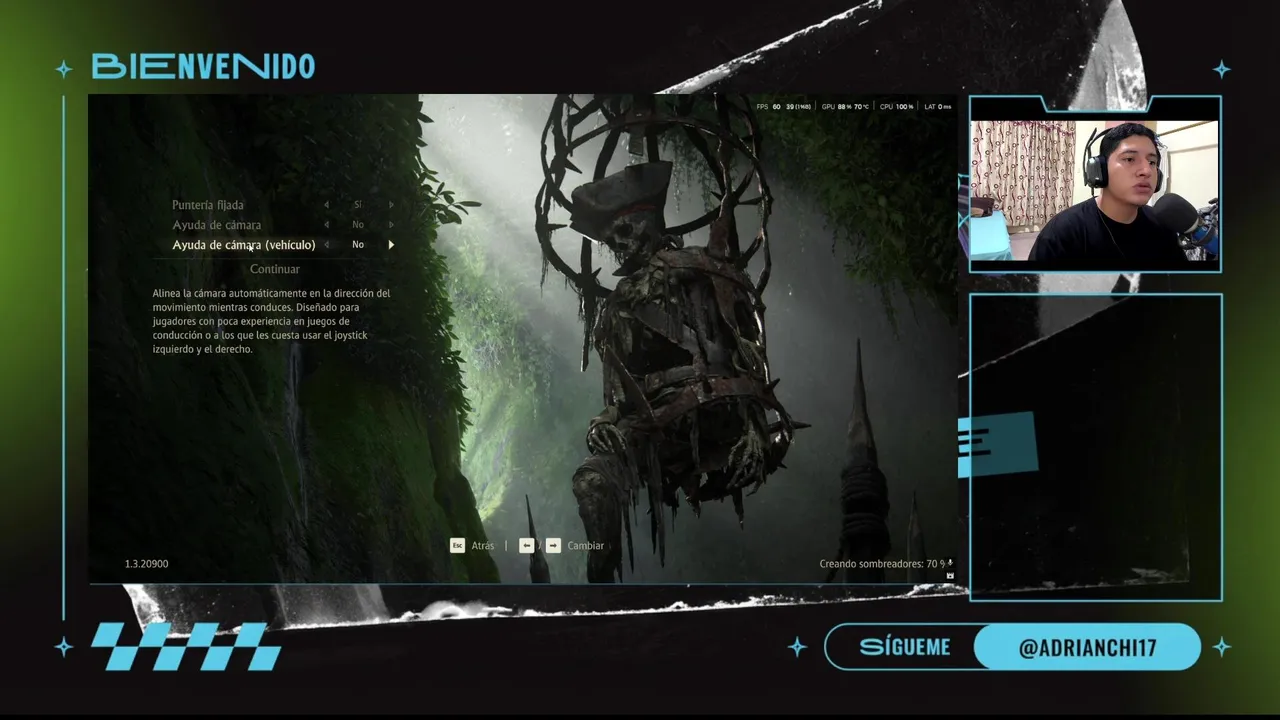Click right arrow for Ayuda de cámara (vehículo)

[x=391, y=245]
